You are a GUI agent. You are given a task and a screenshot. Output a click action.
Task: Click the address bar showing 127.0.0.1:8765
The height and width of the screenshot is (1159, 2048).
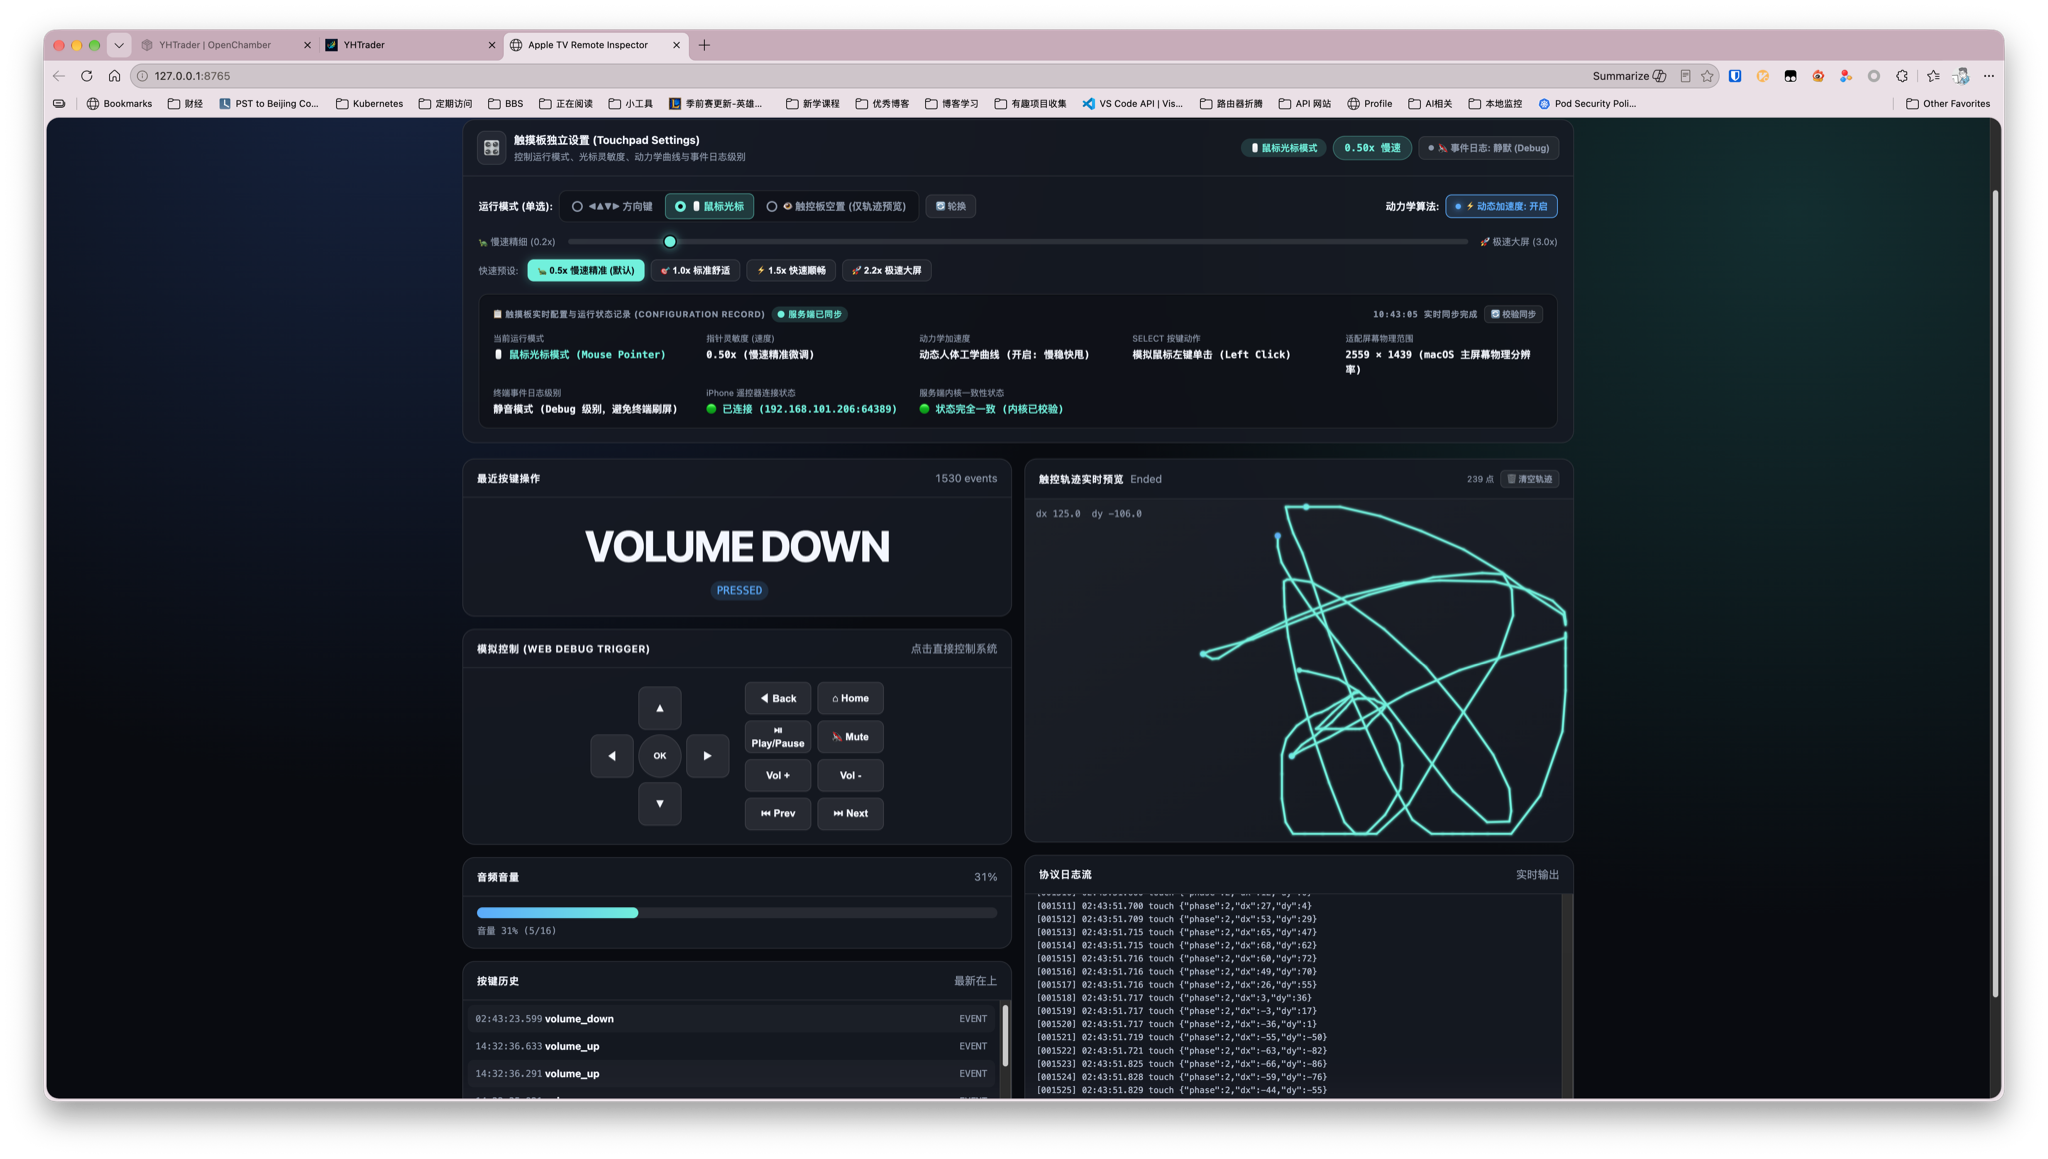(x=860, y=76)
